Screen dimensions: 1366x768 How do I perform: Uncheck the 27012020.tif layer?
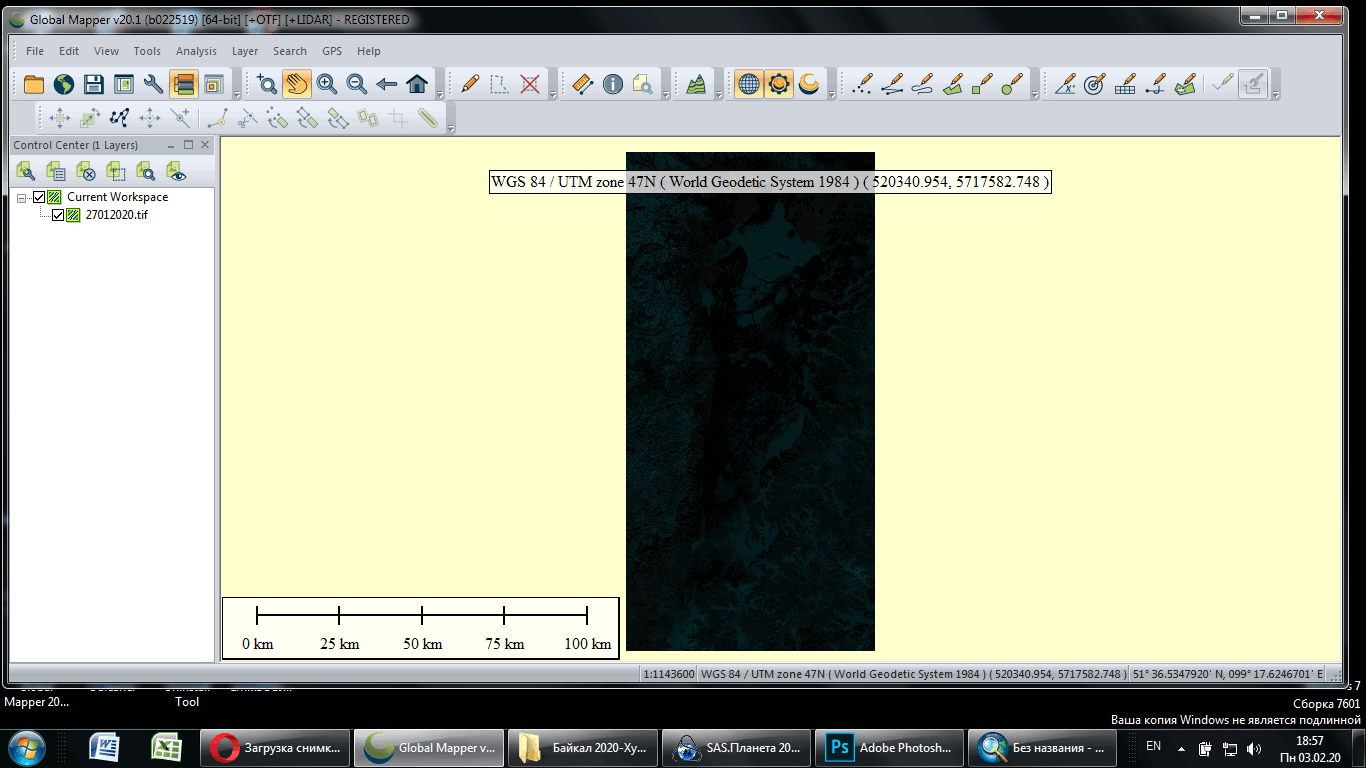(x=57, y=214)
